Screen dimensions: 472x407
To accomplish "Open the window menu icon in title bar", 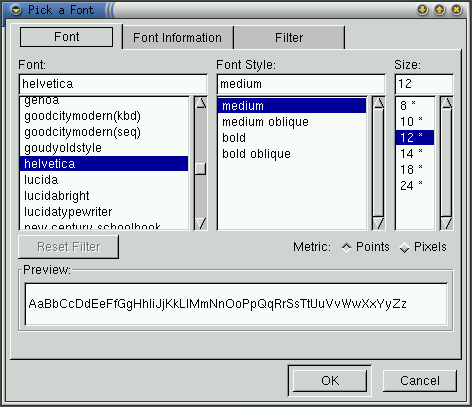I will 16,10.
